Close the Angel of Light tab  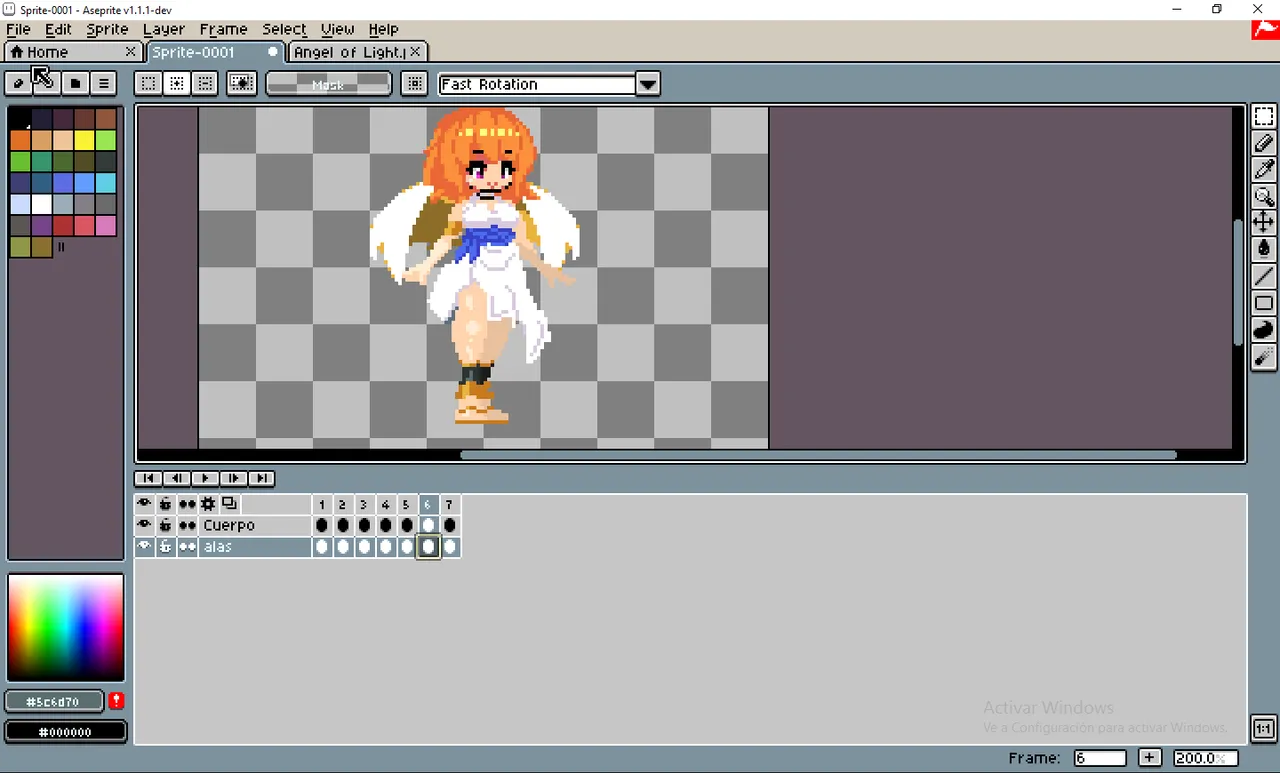point(416,51)
